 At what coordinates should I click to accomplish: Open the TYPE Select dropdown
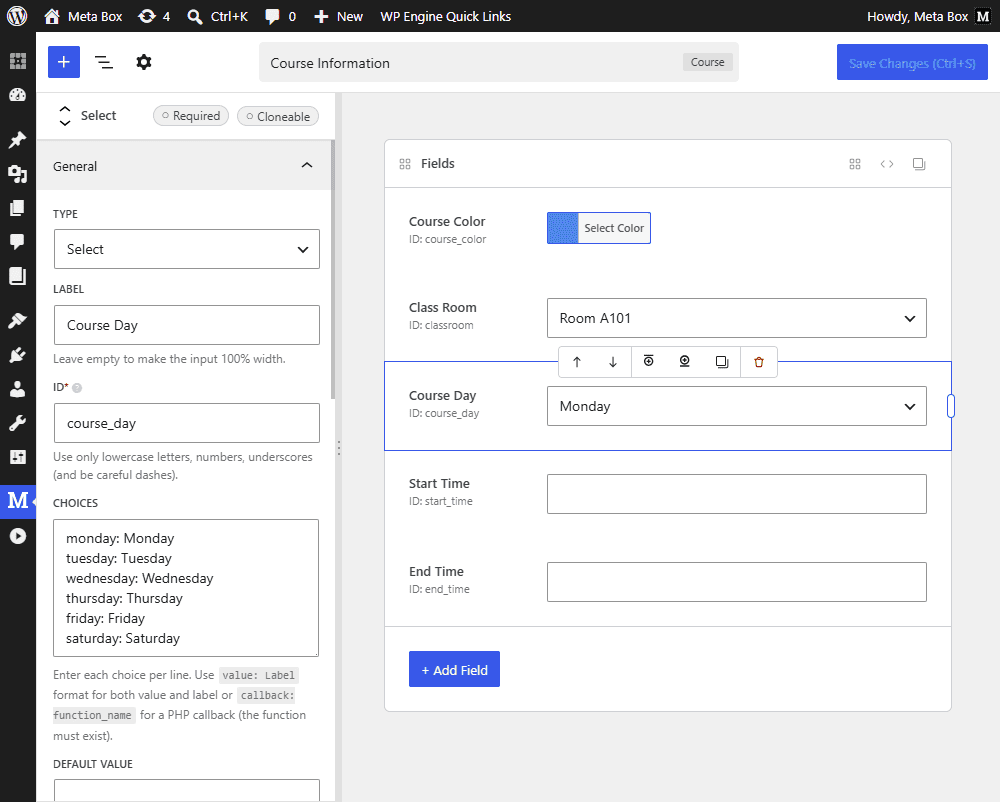tap(187, 249)
